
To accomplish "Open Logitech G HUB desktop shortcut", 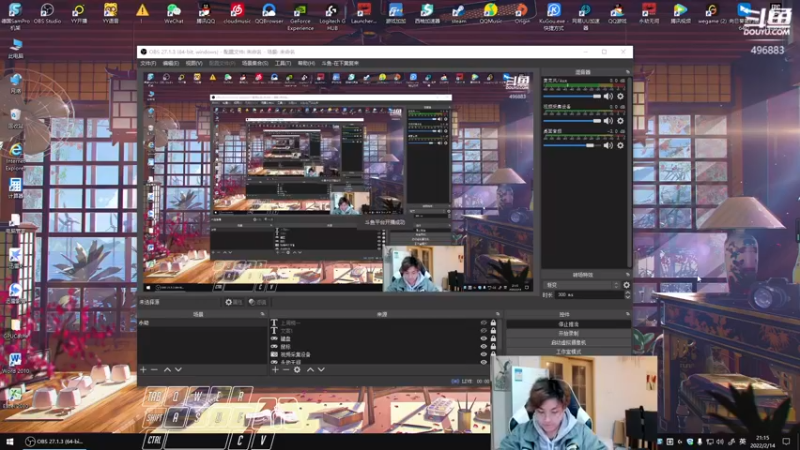I will click(332, 16).
